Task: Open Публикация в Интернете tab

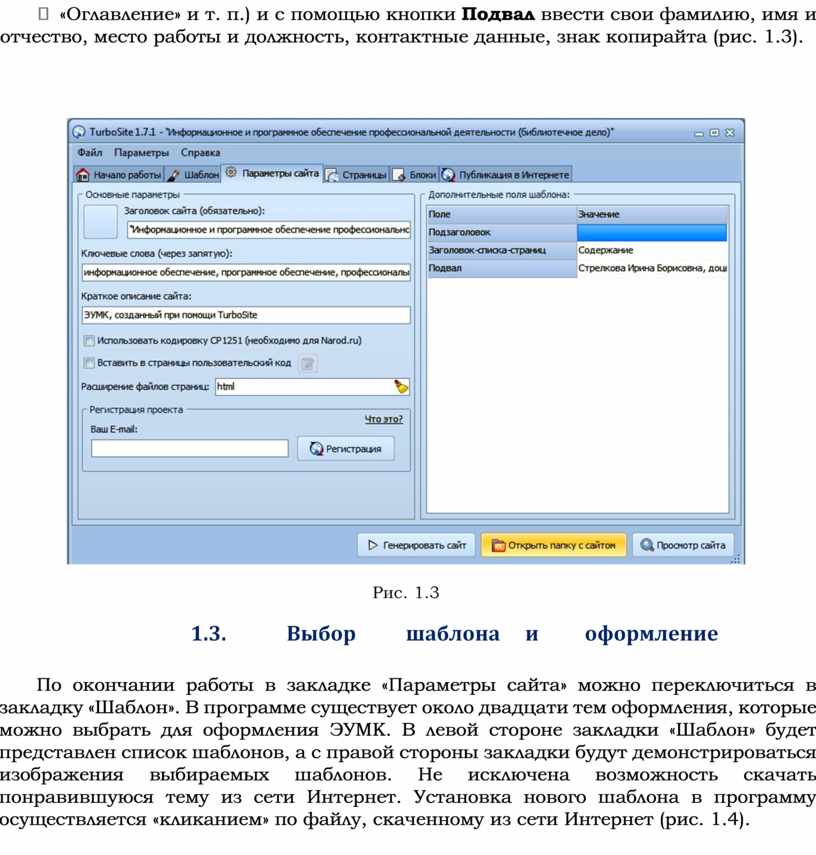Action: (x=506, y=174)
